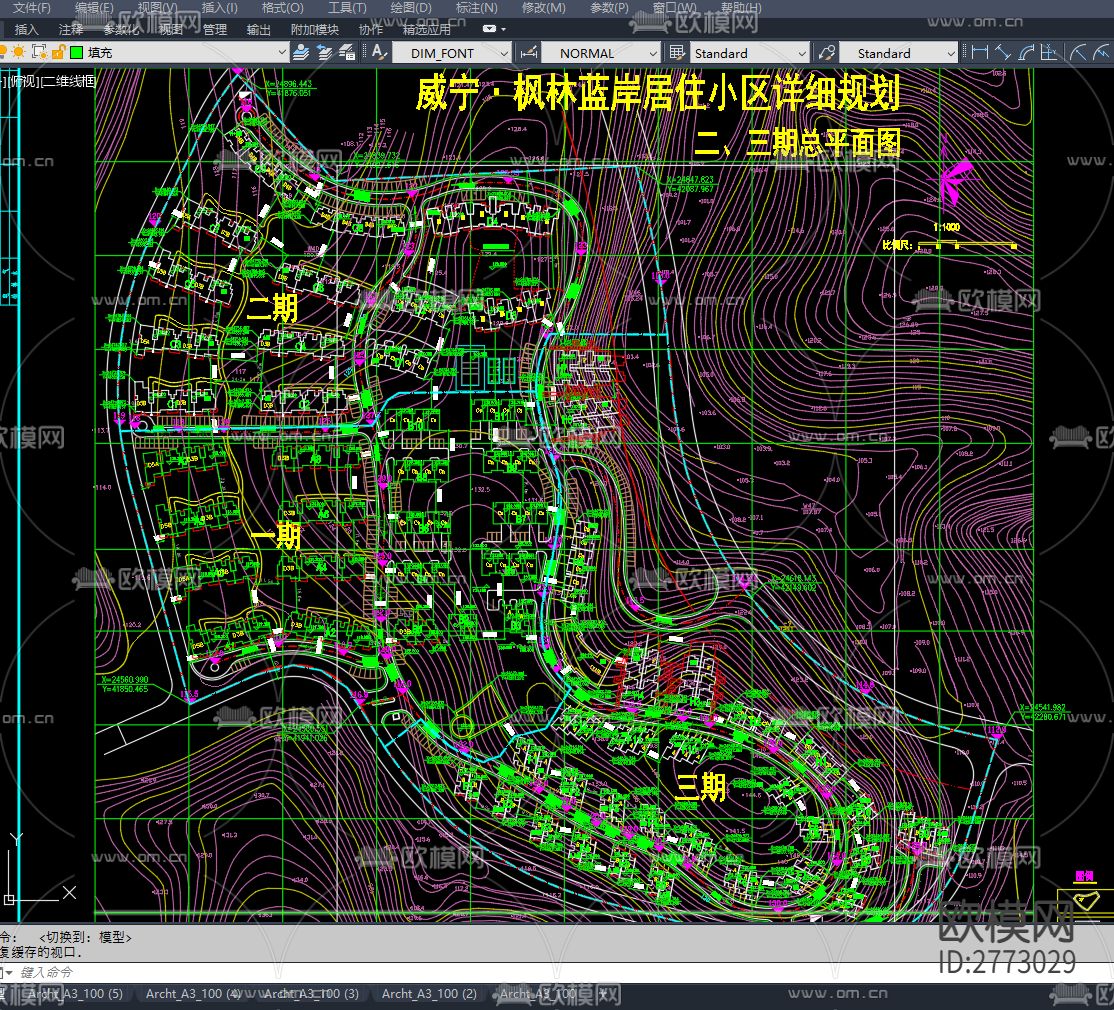Viewport: 1114px width, 1010px height.
Task: Open the Archt_A3_100 (2) layout tab
Action: 429,994
